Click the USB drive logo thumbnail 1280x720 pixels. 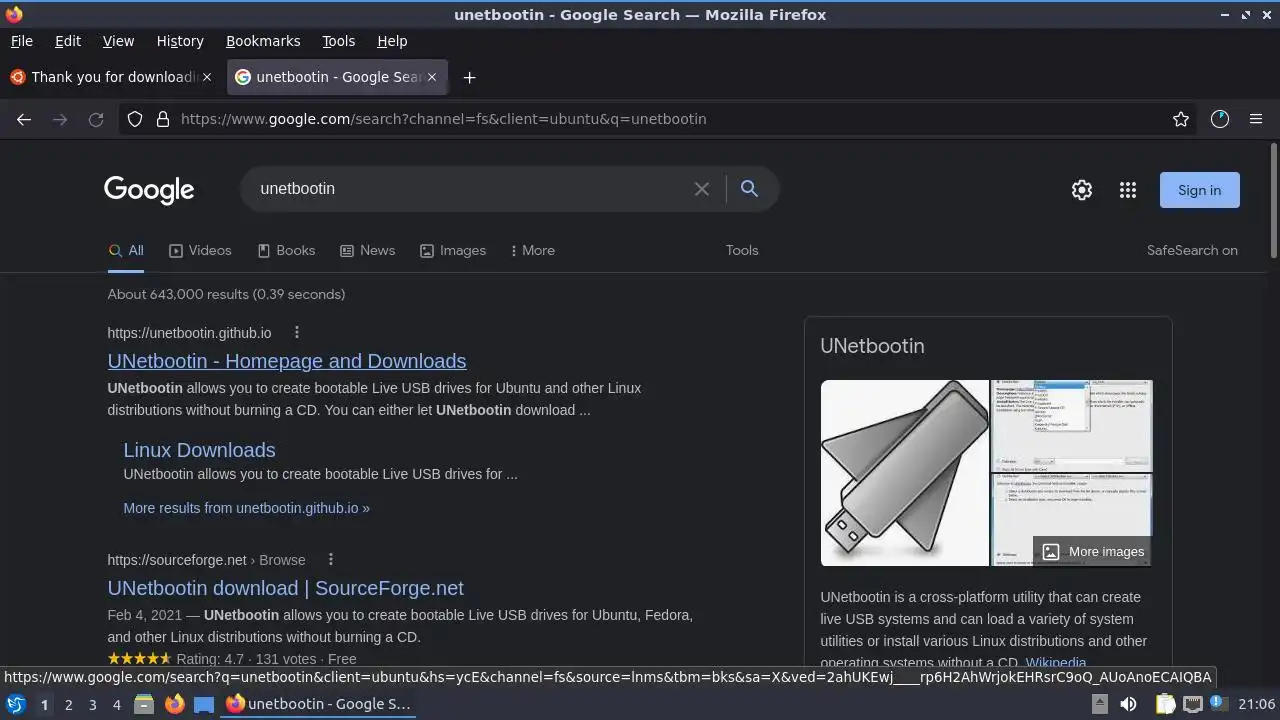(905, 473)
